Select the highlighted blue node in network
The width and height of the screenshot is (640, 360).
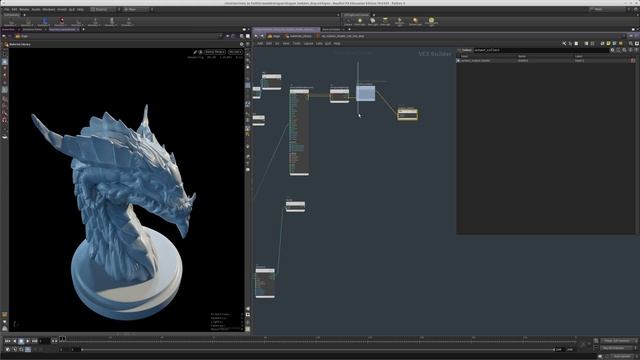click(366, 93)
